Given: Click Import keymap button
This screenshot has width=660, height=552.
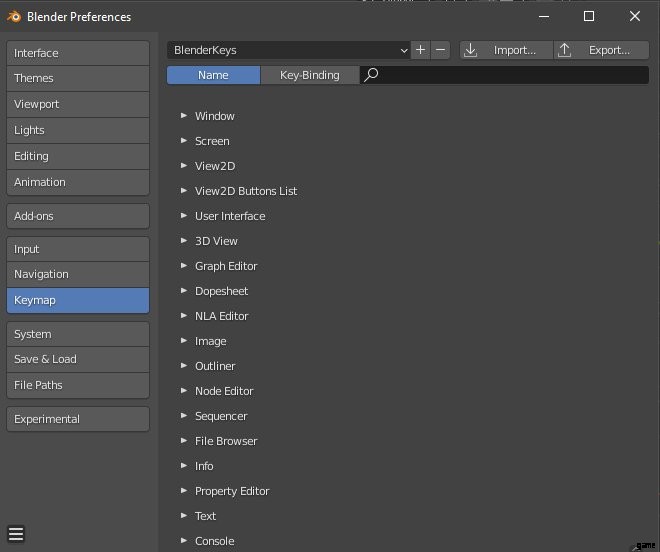Looking at the screenshot, I should pyautogui.click(x=505, y=50).
